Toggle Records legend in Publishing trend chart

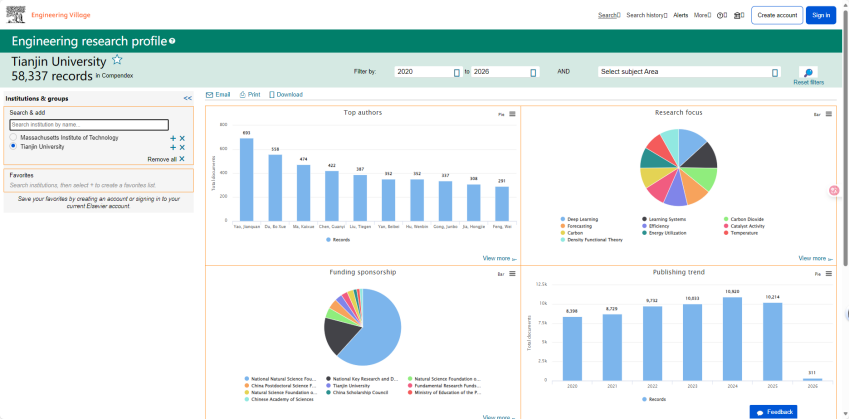coord(654,400)
